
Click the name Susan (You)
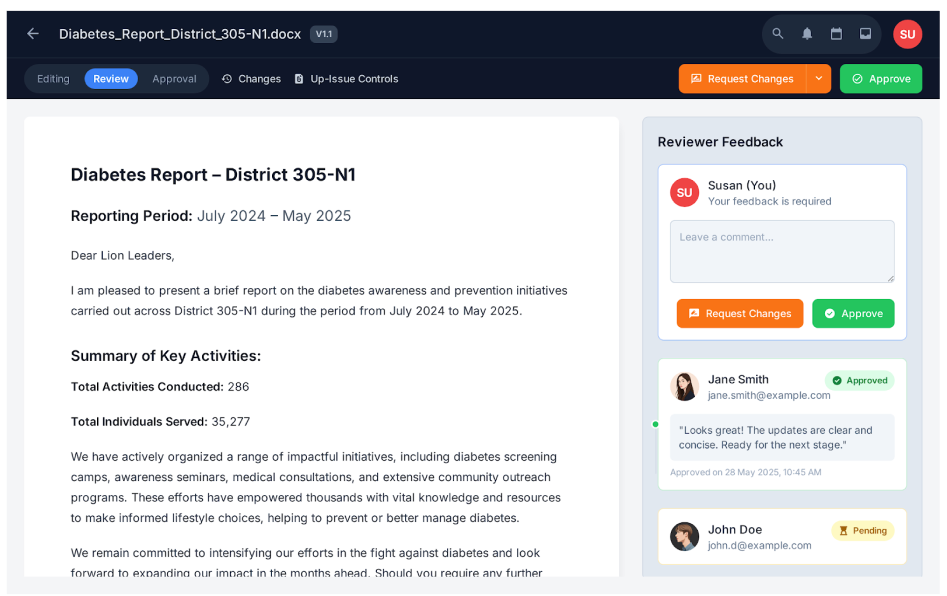[x=742, y=186]
